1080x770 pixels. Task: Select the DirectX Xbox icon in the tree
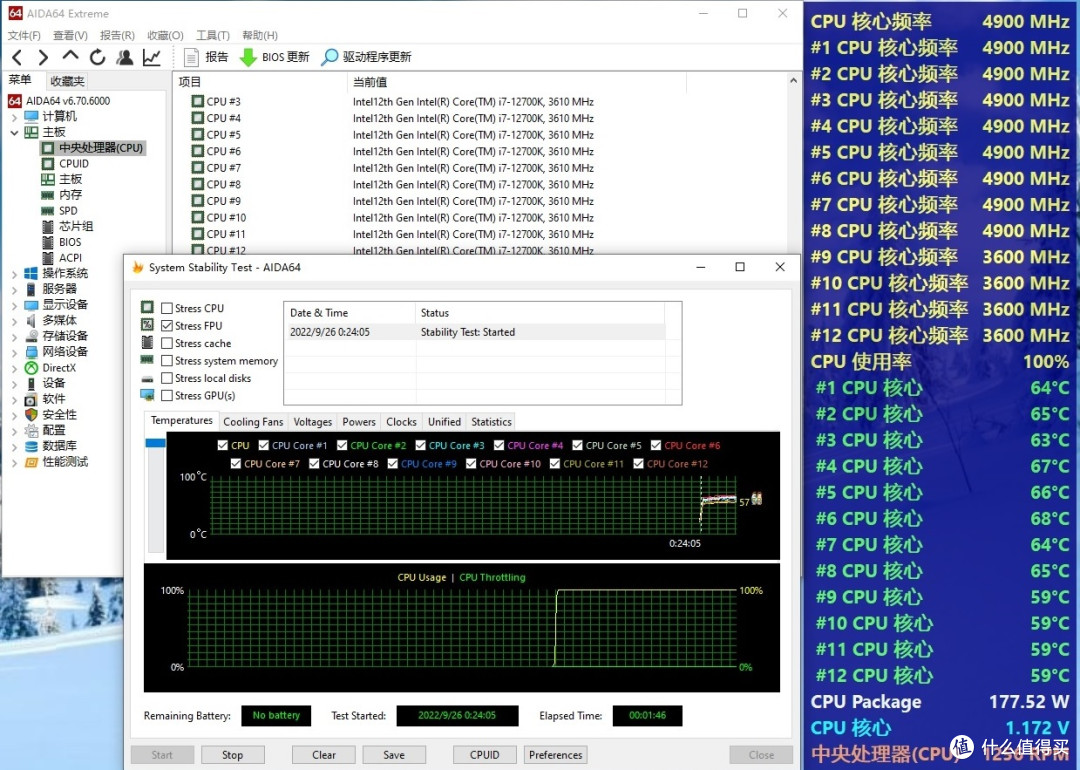32,368
